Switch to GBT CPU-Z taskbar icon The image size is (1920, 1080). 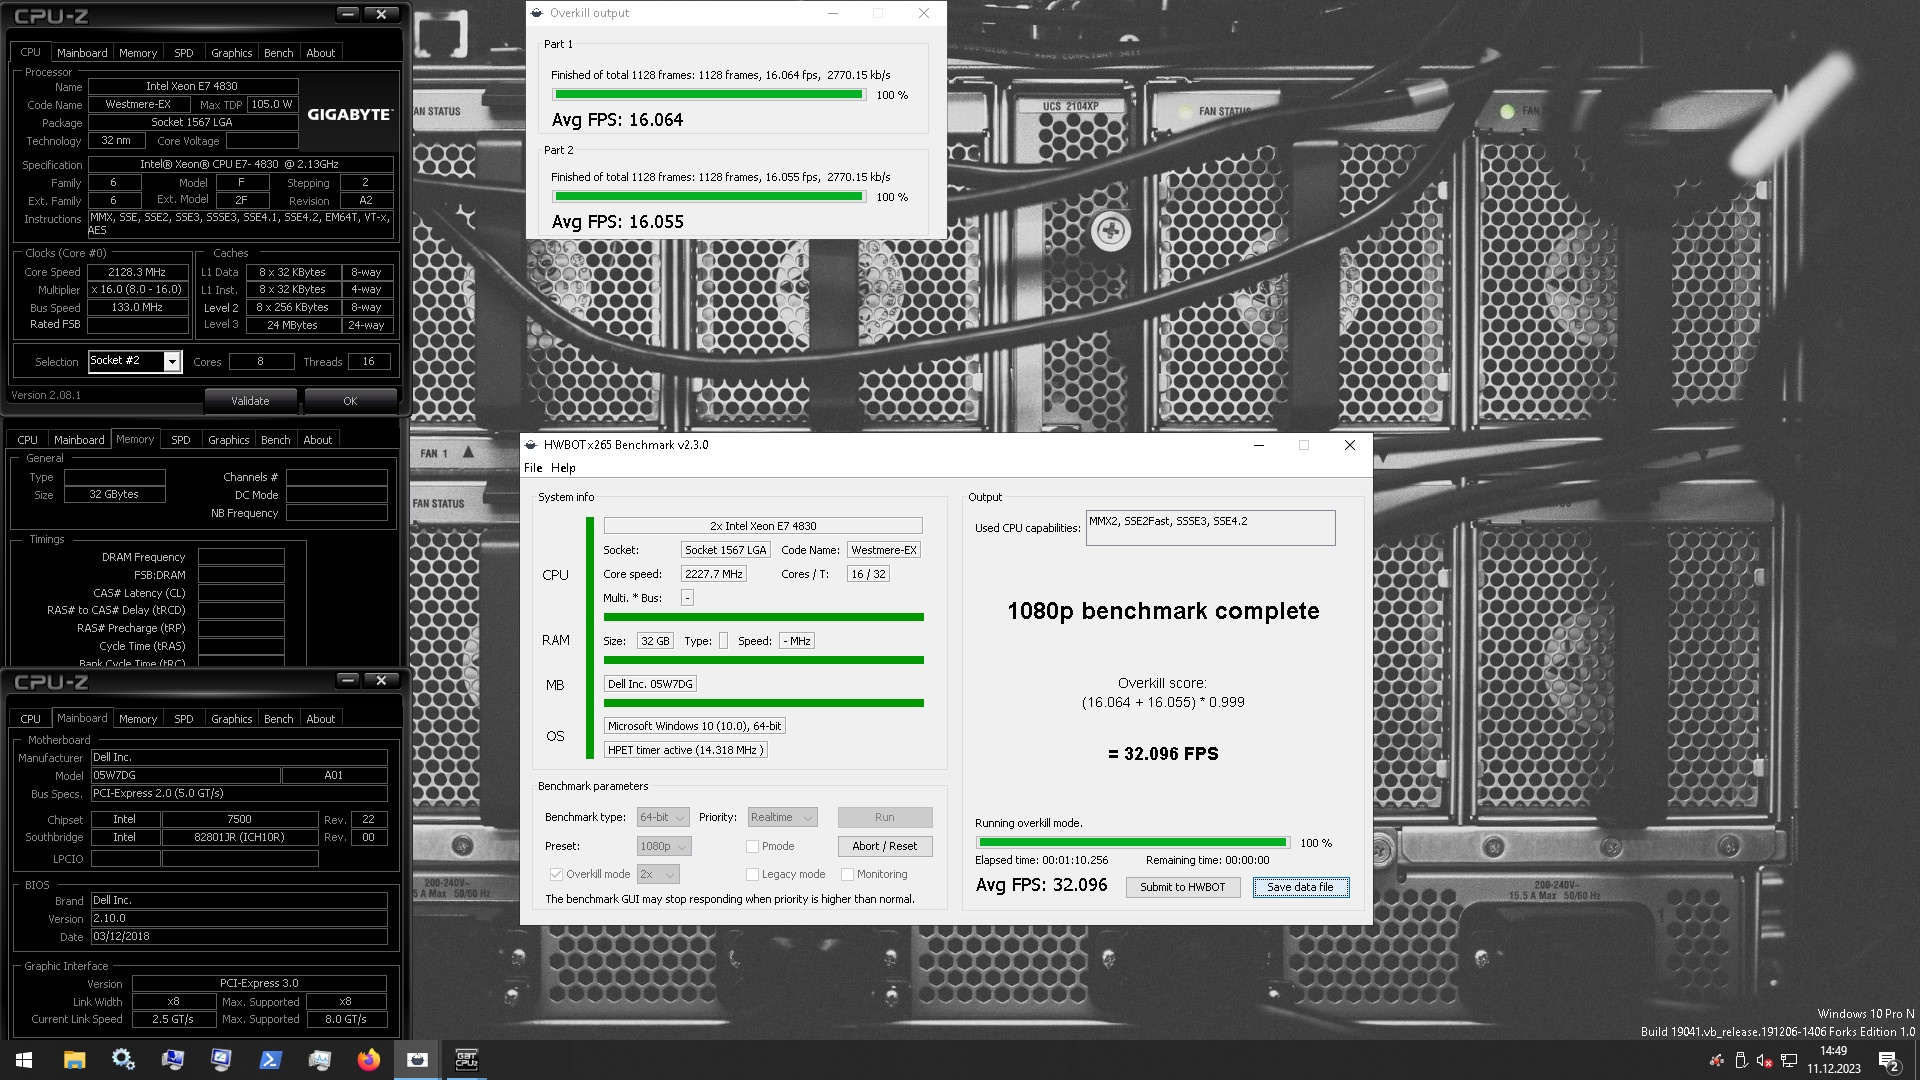click(466, 1060)
